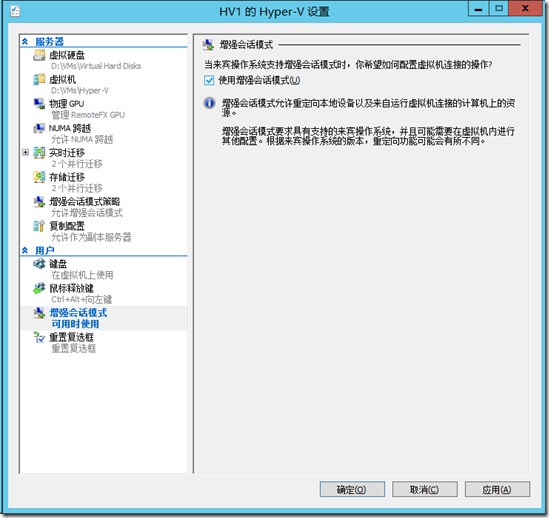549x518 pixels.
Task: Minimize the Hyper-V settings window
Action: coord(478,9)
